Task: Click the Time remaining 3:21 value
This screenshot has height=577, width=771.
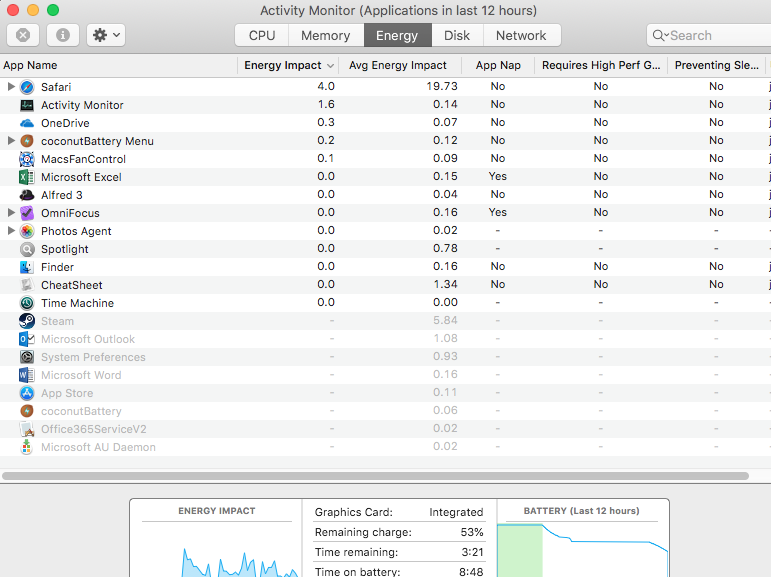Action: coord(473,552)
